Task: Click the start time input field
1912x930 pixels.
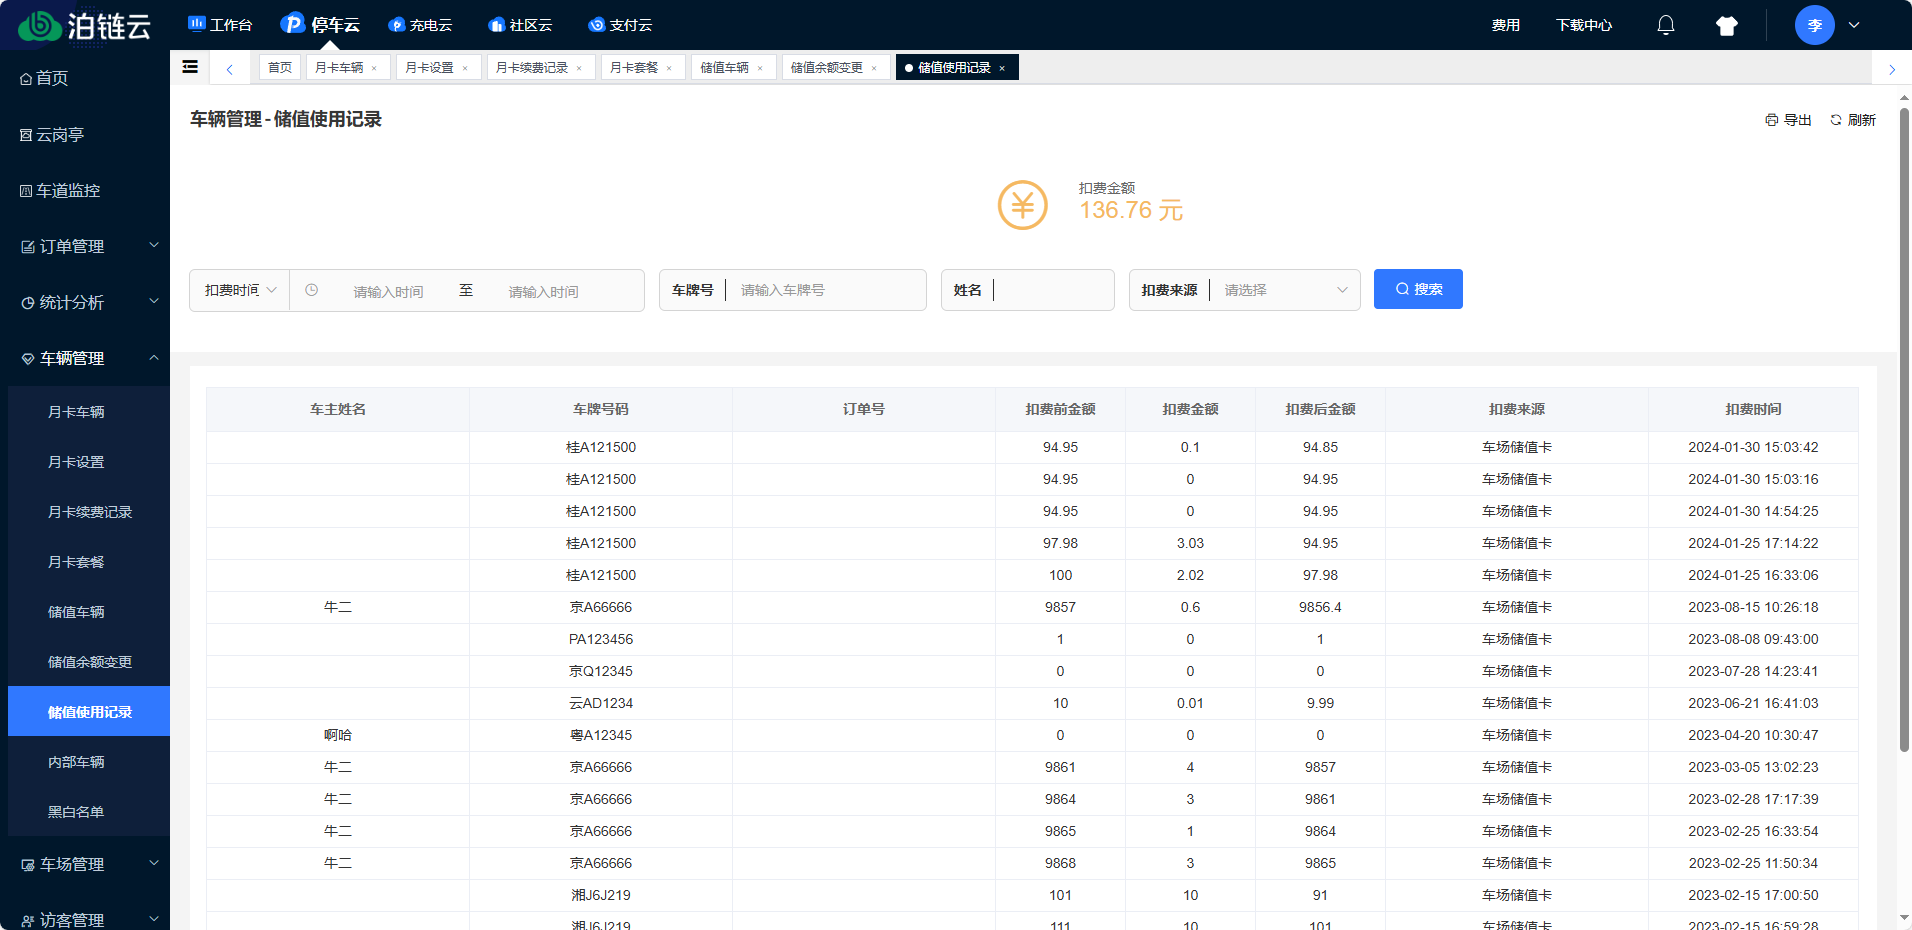Action: (x=389, y=291)
